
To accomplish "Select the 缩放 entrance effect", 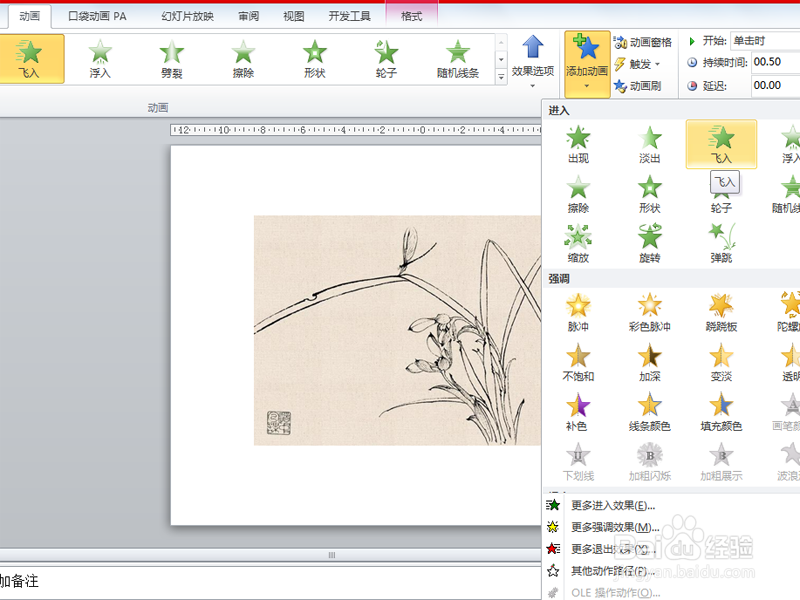I will [x=578, y=244].
